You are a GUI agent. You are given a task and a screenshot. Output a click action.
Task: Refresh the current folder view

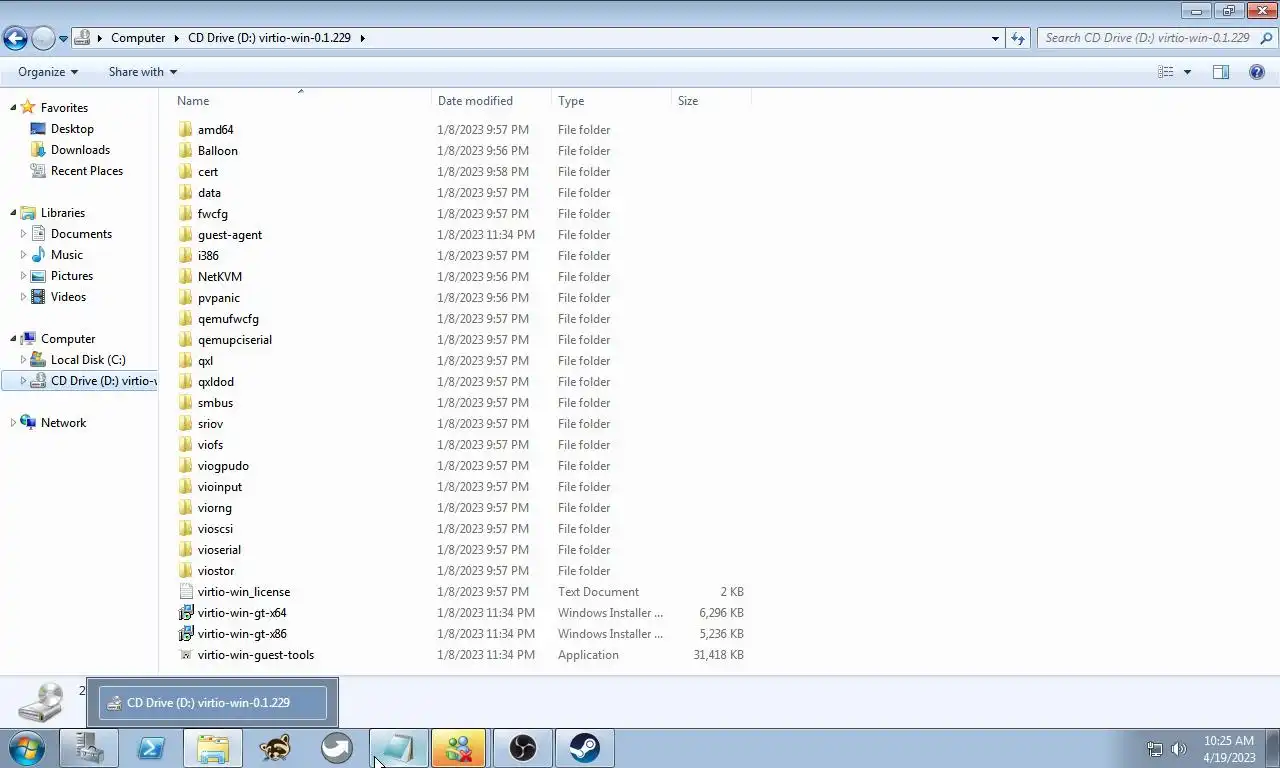1018,38
